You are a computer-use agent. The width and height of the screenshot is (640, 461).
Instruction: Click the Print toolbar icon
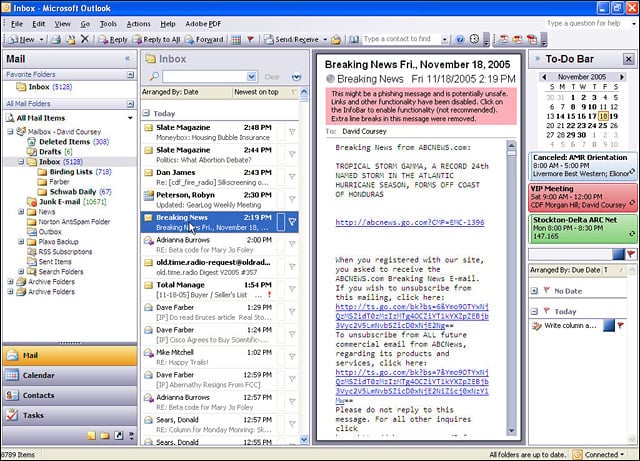[56, 40]
